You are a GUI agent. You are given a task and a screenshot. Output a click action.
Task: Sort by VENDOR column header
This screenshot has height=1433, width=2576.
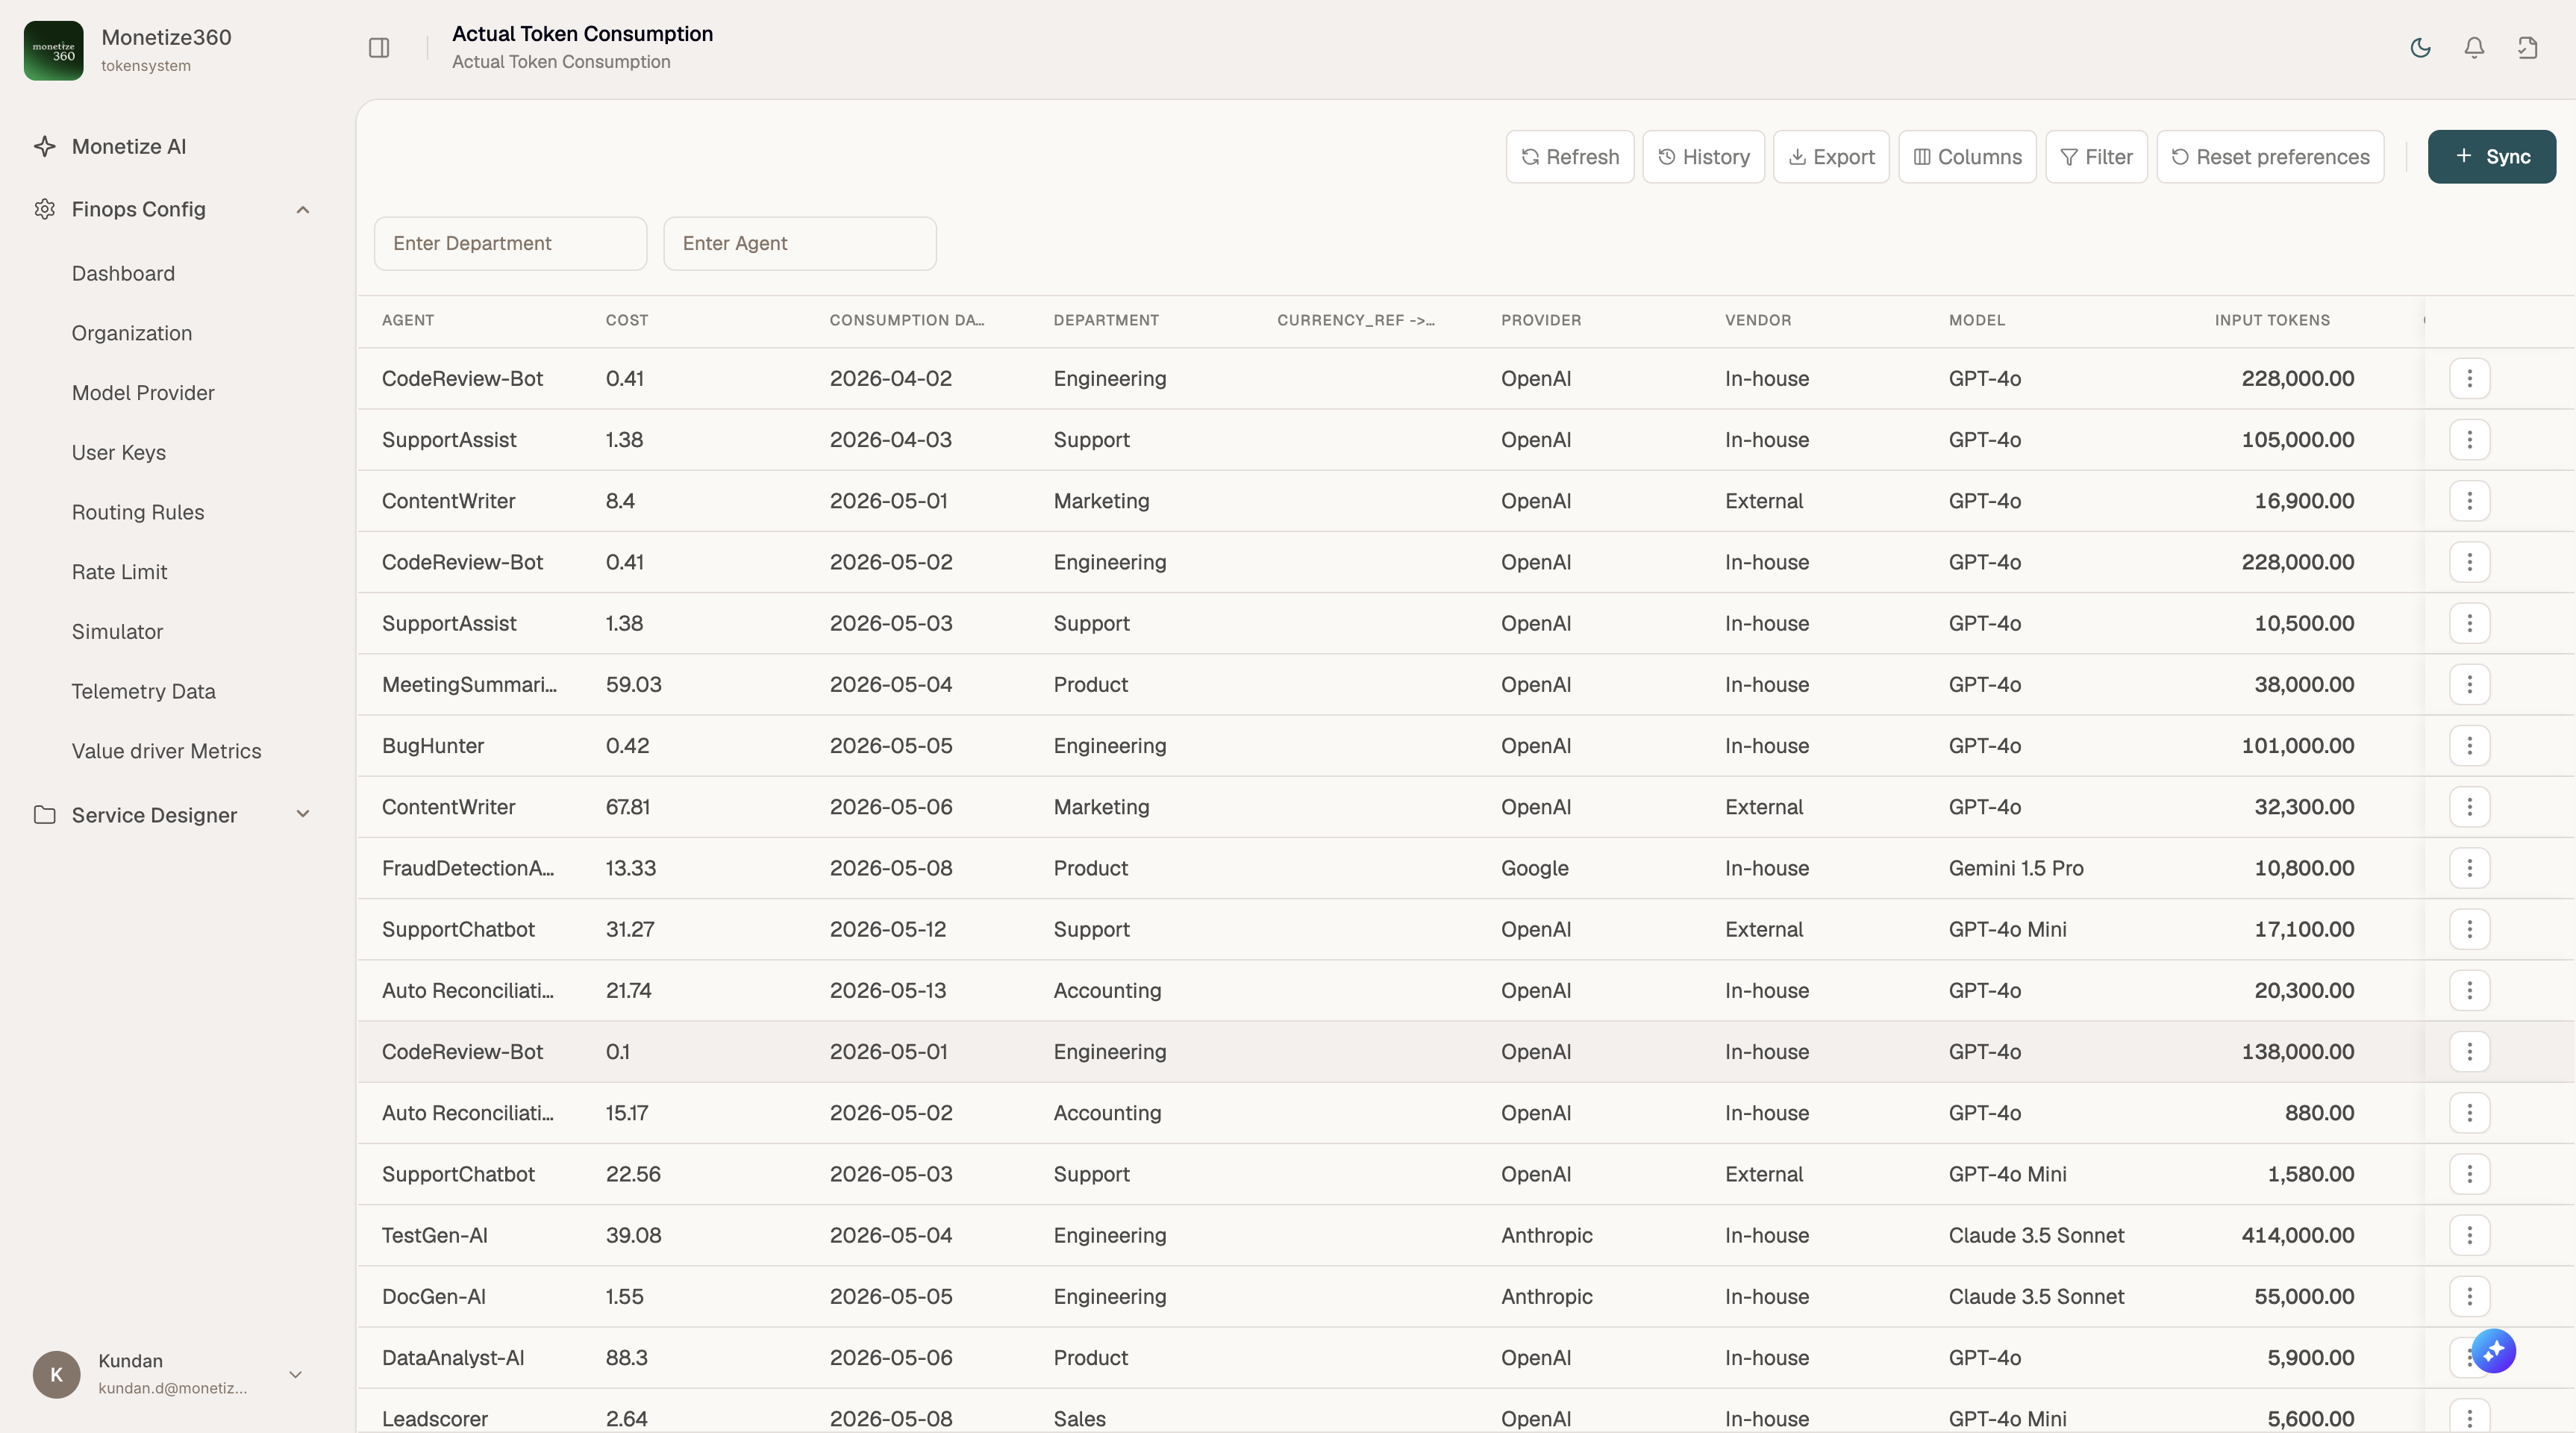coord(1758,320)
